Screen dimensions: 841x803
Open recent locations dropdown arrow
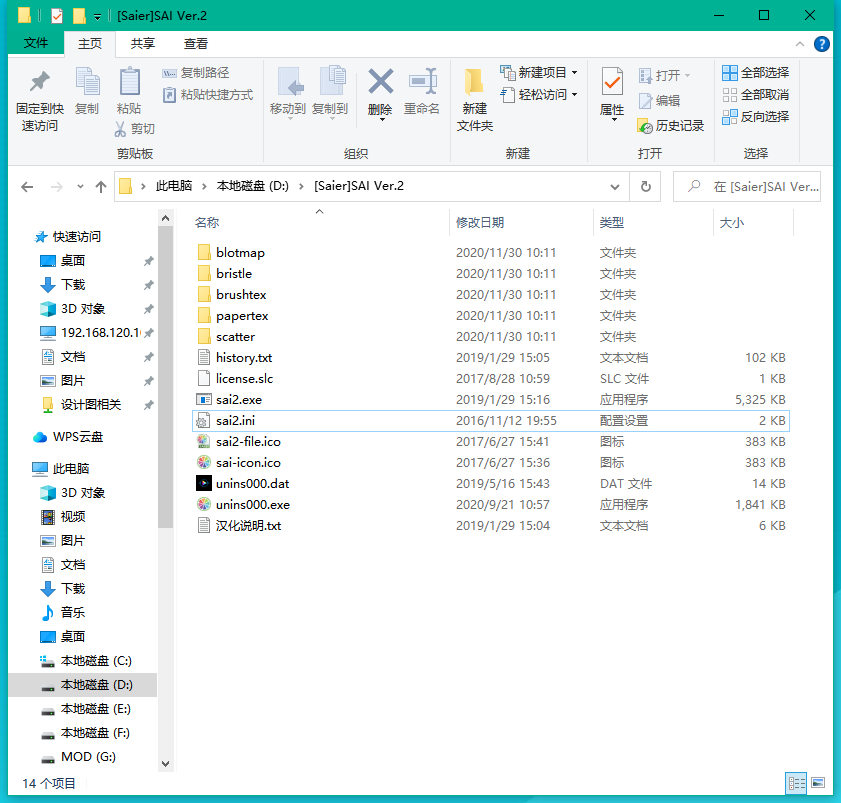pyautogui.click(x=80, y=187)
